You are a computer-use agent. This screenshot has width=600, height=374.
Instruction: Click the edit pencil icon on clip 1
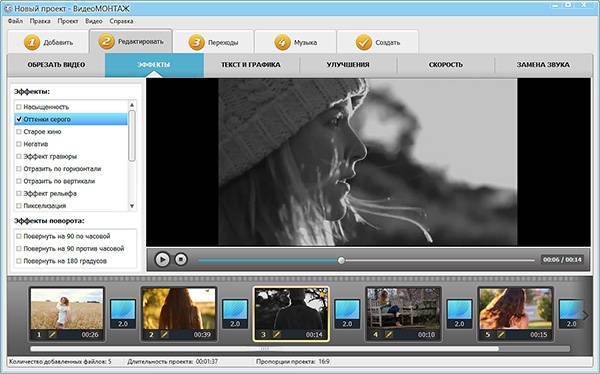(52, 335)
